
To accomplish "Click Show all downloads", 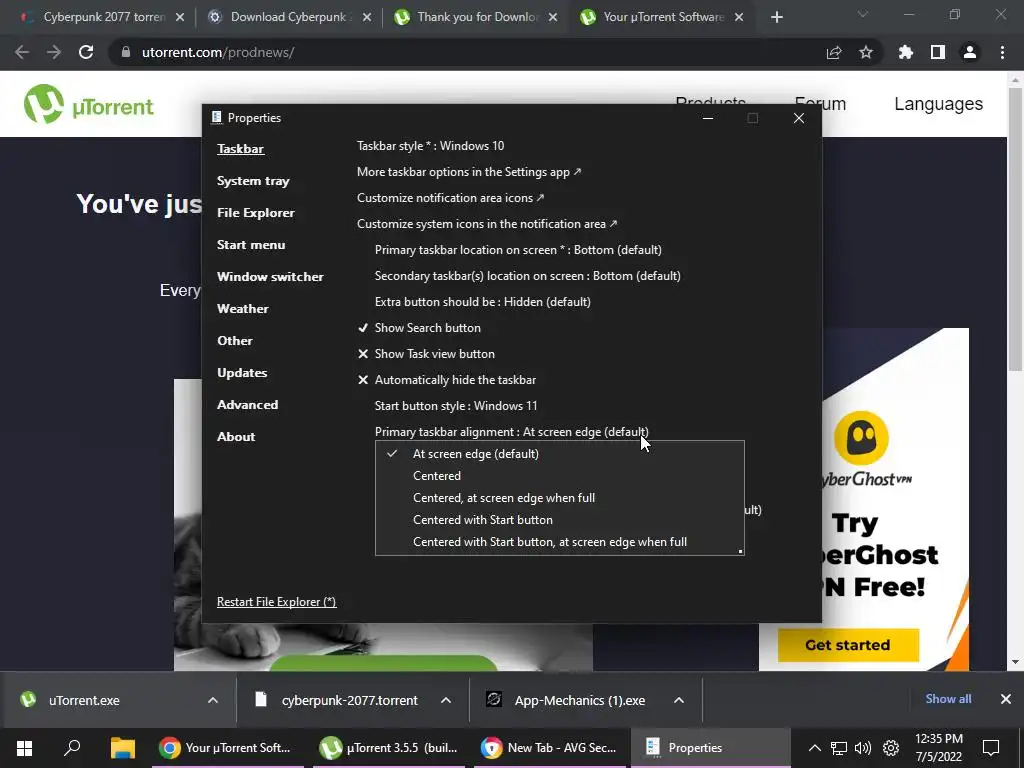I will [x=948, y=699].
